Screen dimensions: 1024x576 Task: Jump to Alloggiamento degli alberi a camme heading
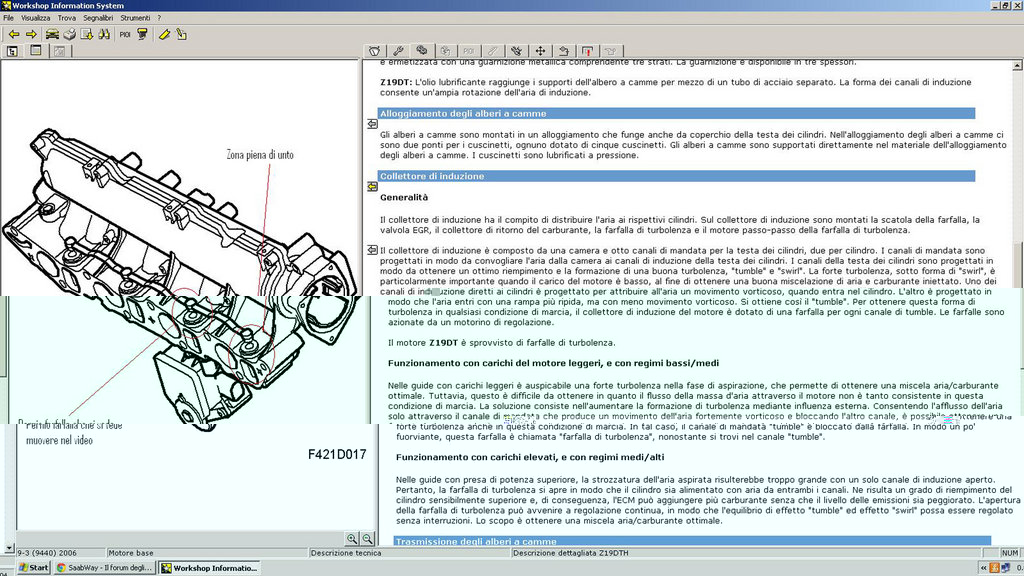coord(676,114)
